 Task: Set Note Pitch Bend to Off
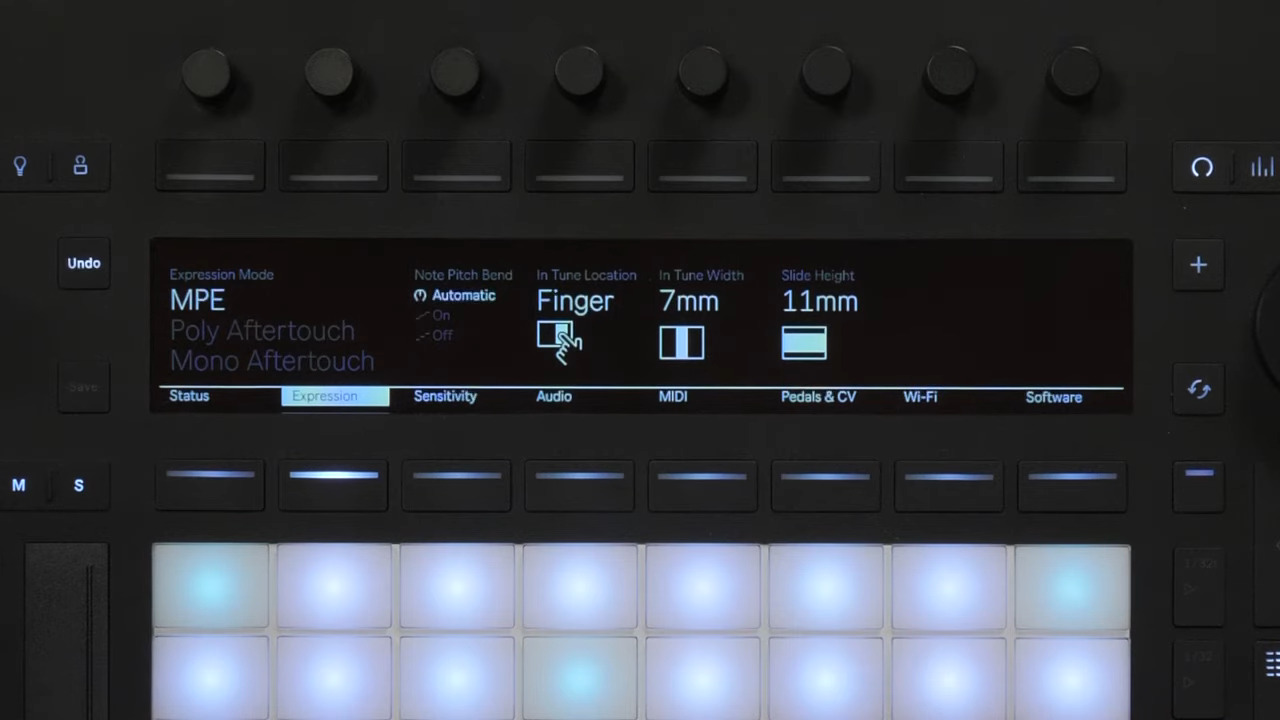click(443, 335)
